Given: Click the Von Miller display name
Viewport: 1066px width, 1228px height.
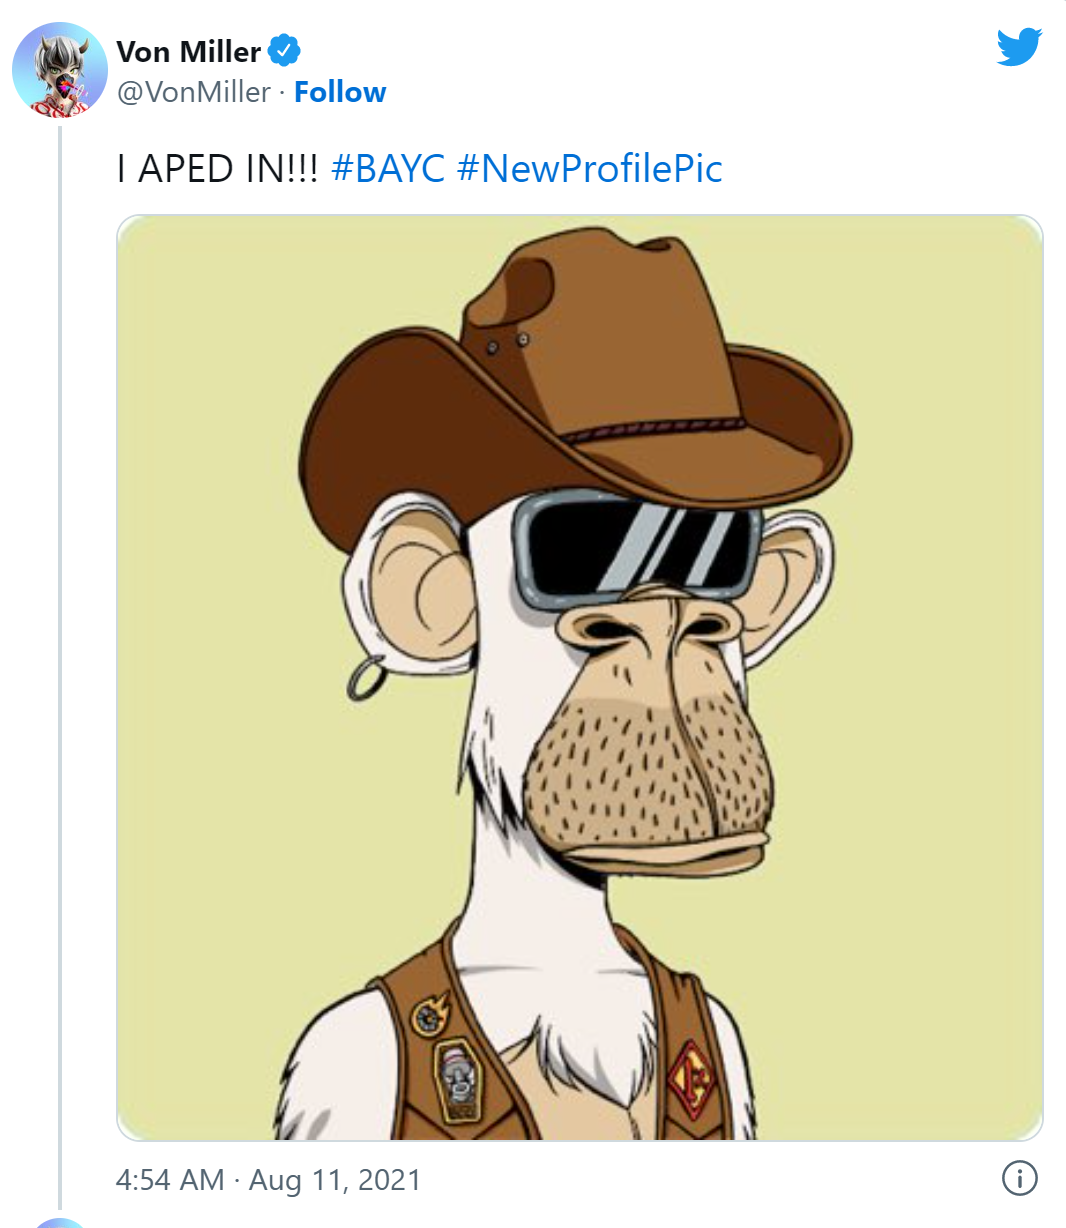Looking at the screenshot, I should (x=188, y=51).
